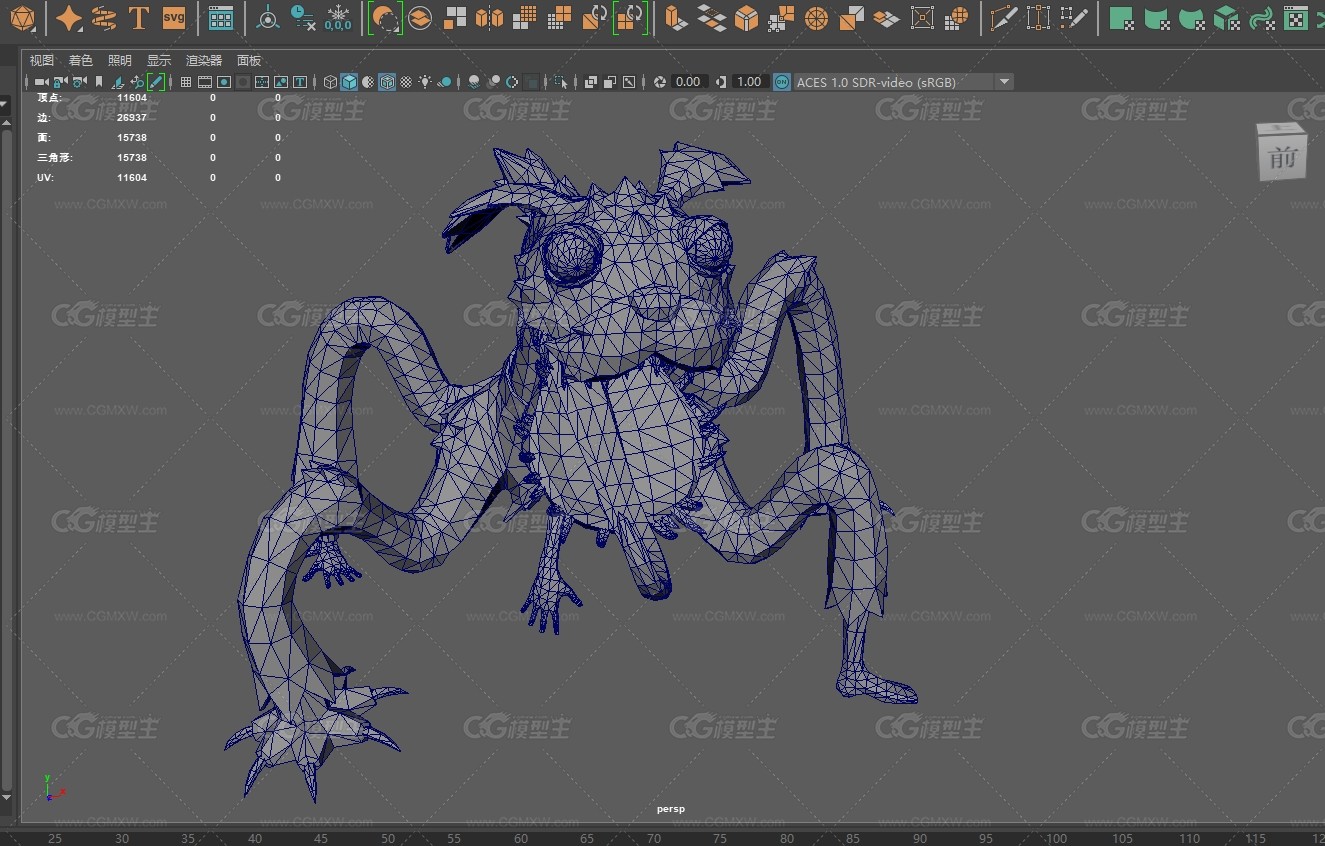Click the cylindrical UV mapping icon

[1157, 17]
